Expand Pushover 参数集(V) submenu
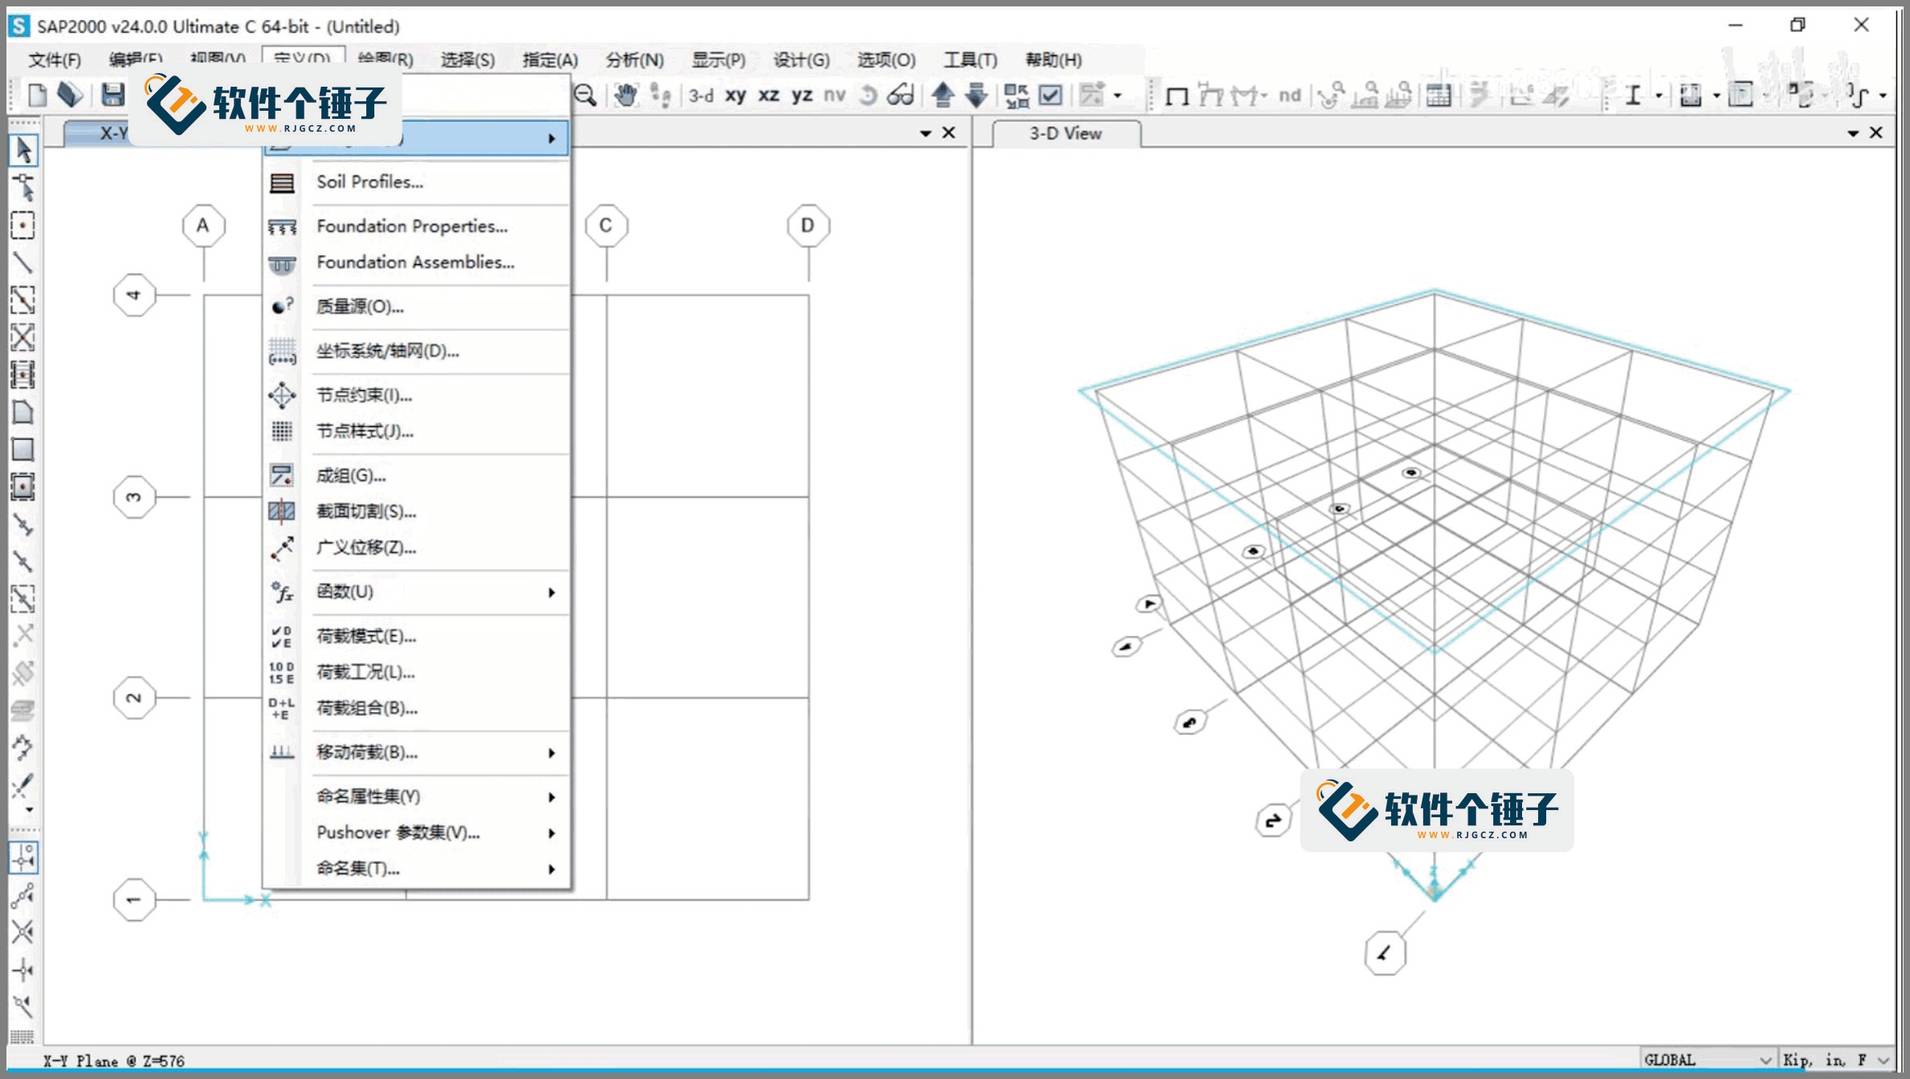Viewport: 1910px width, 1079px height. [417, 833]
